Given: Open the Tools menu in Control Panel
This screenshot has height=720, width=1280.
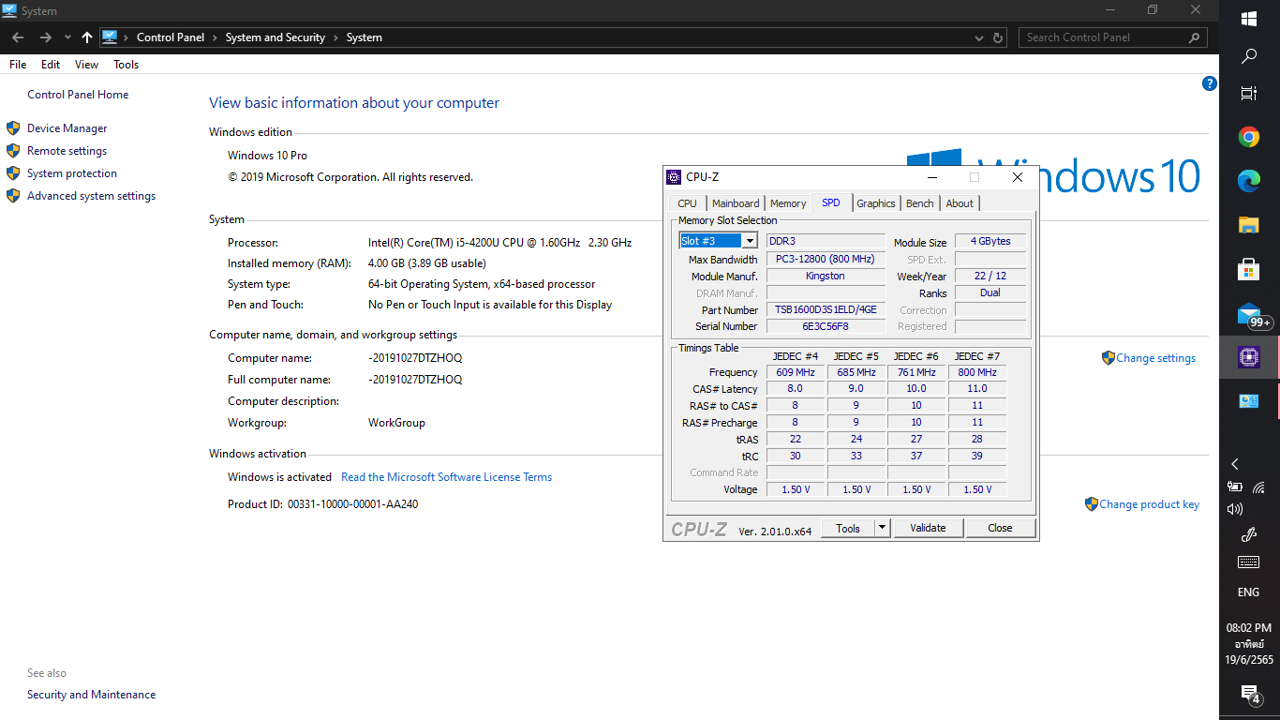Looking at the screenshot, I should point(126,64).
